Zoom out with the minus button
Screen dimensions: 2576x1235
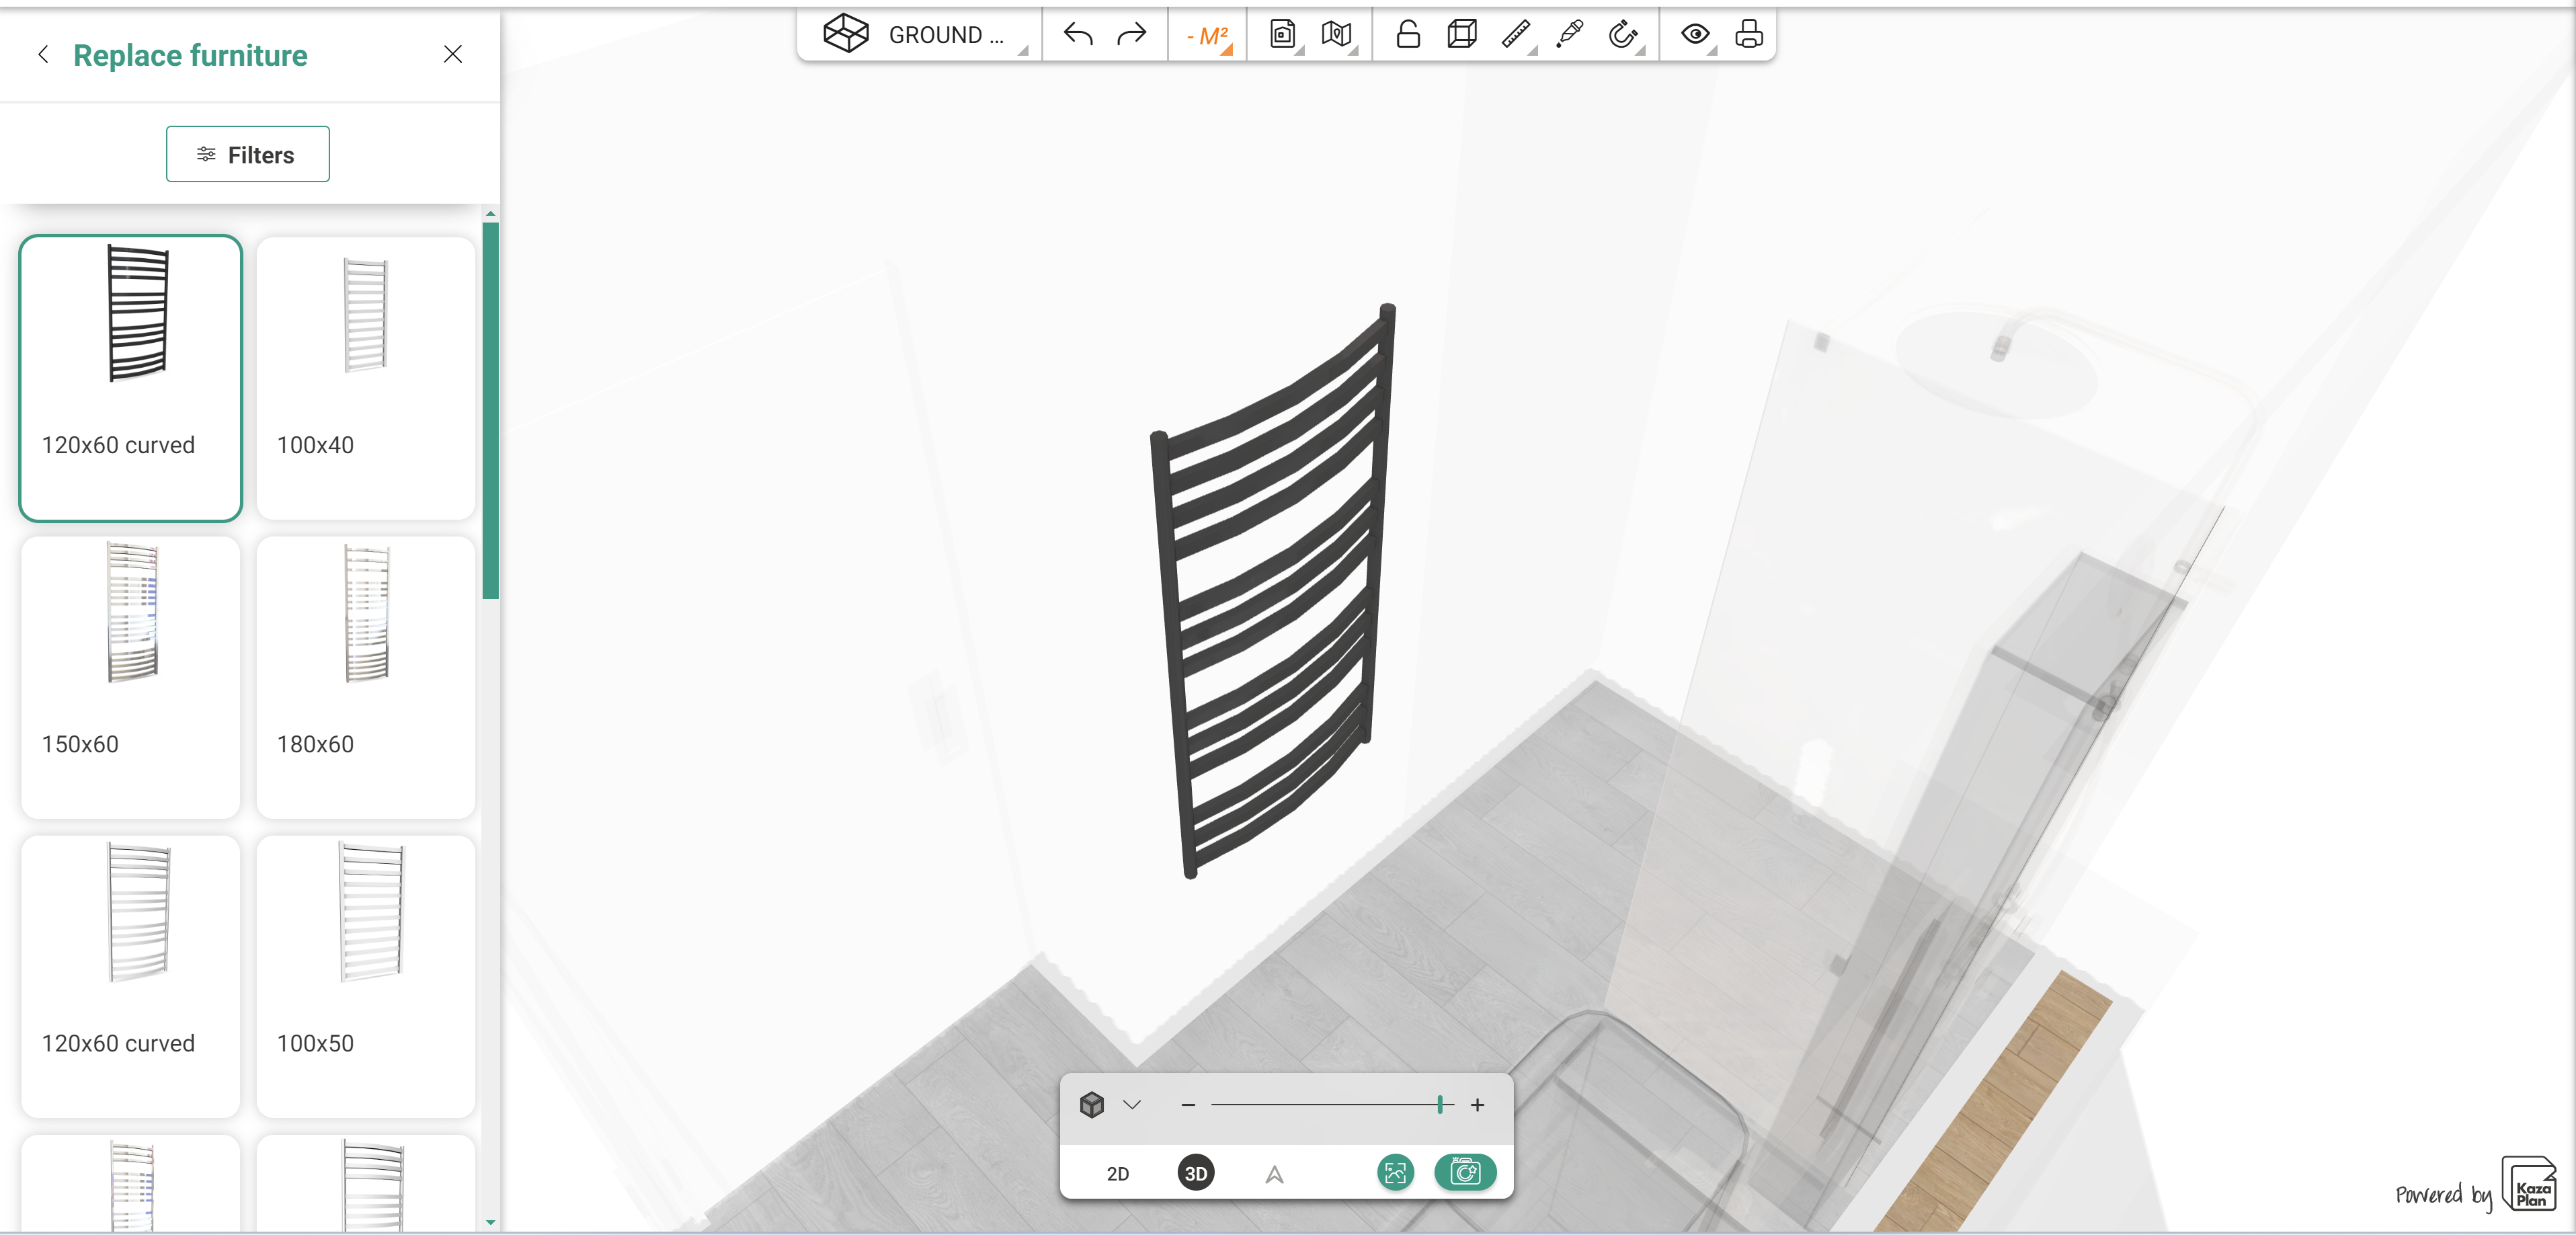(x=1188, y=1105)
